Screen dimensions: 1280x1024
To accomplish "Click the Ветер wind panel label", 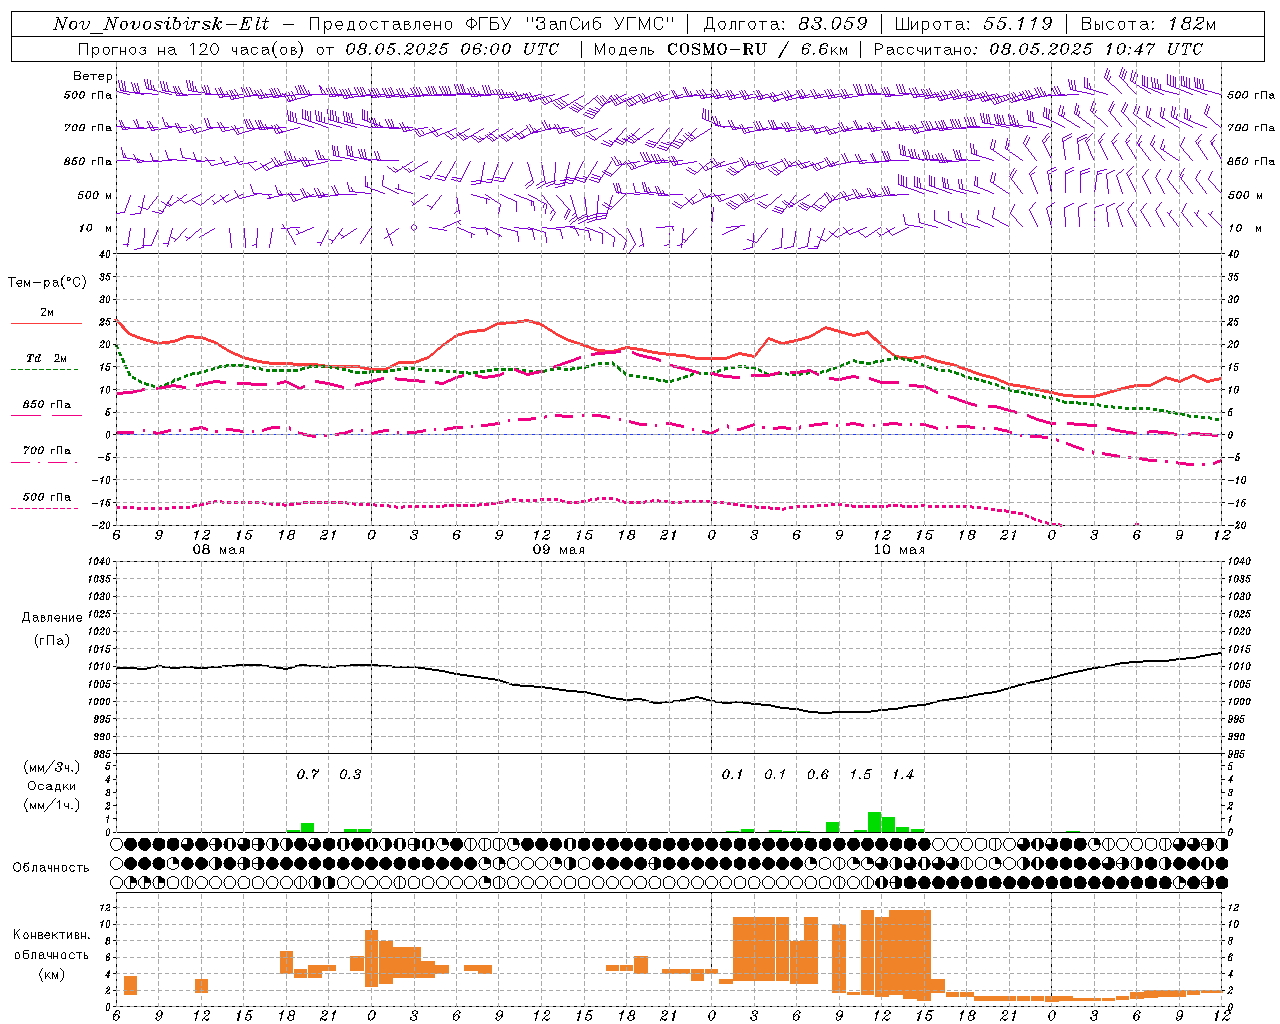I will tap(93, 76).
